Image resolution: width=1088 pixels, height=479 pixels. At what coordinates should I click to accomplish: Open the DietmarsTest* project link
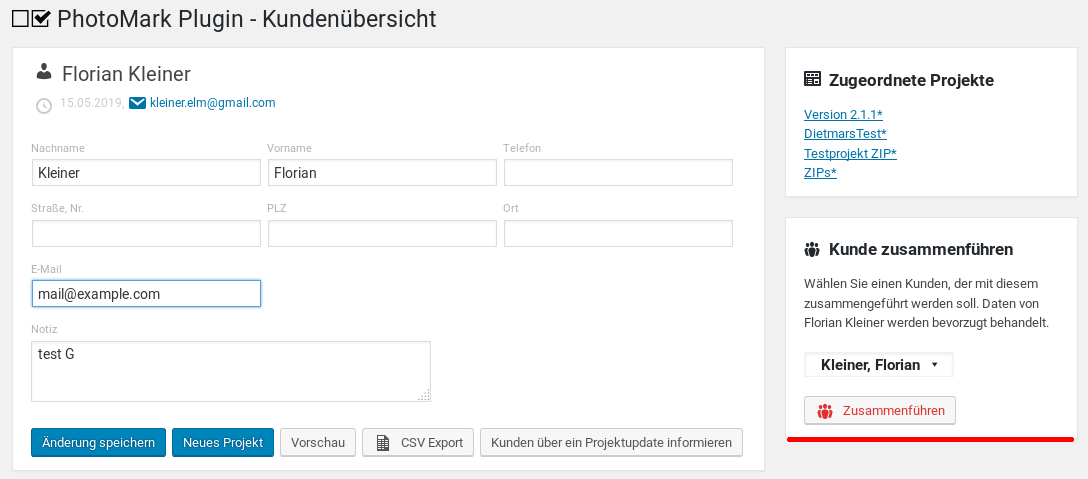click(845, 134)
